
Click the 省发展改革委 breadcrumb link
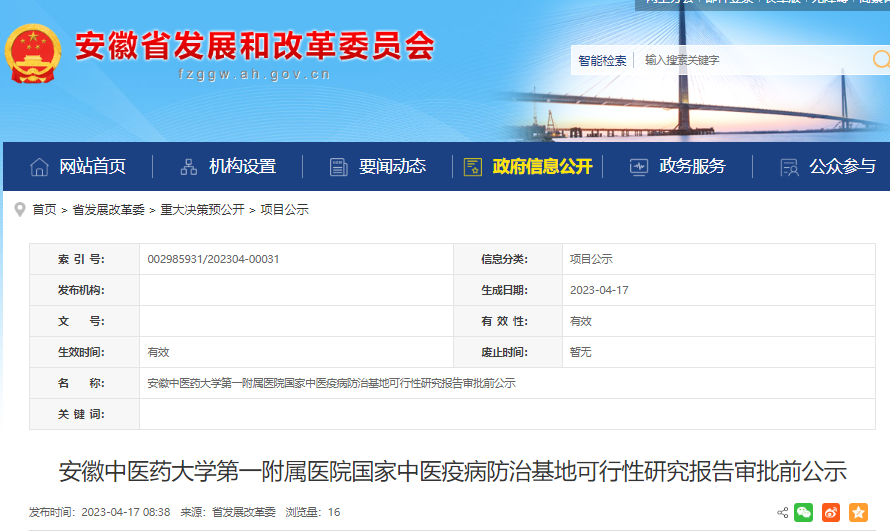tap(108, 210)
